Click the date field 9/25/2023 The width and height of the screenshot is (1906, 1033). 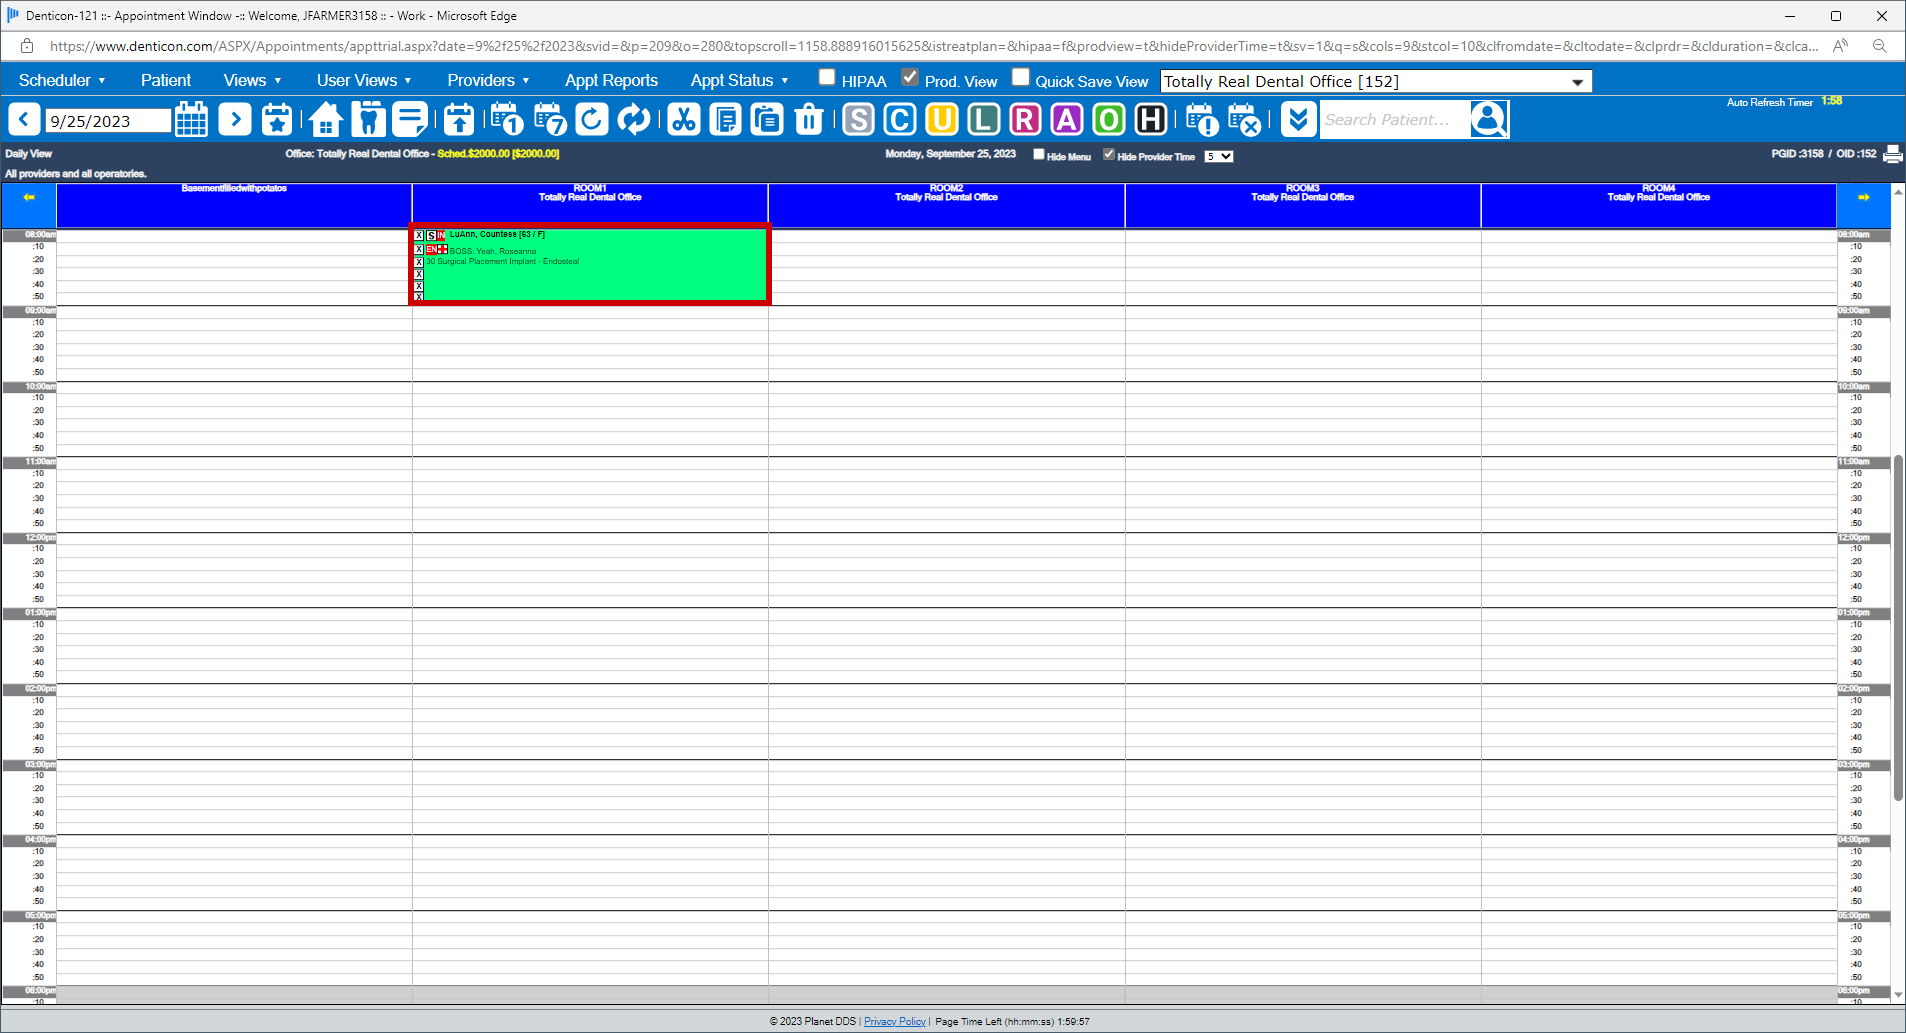pos(108,121)
